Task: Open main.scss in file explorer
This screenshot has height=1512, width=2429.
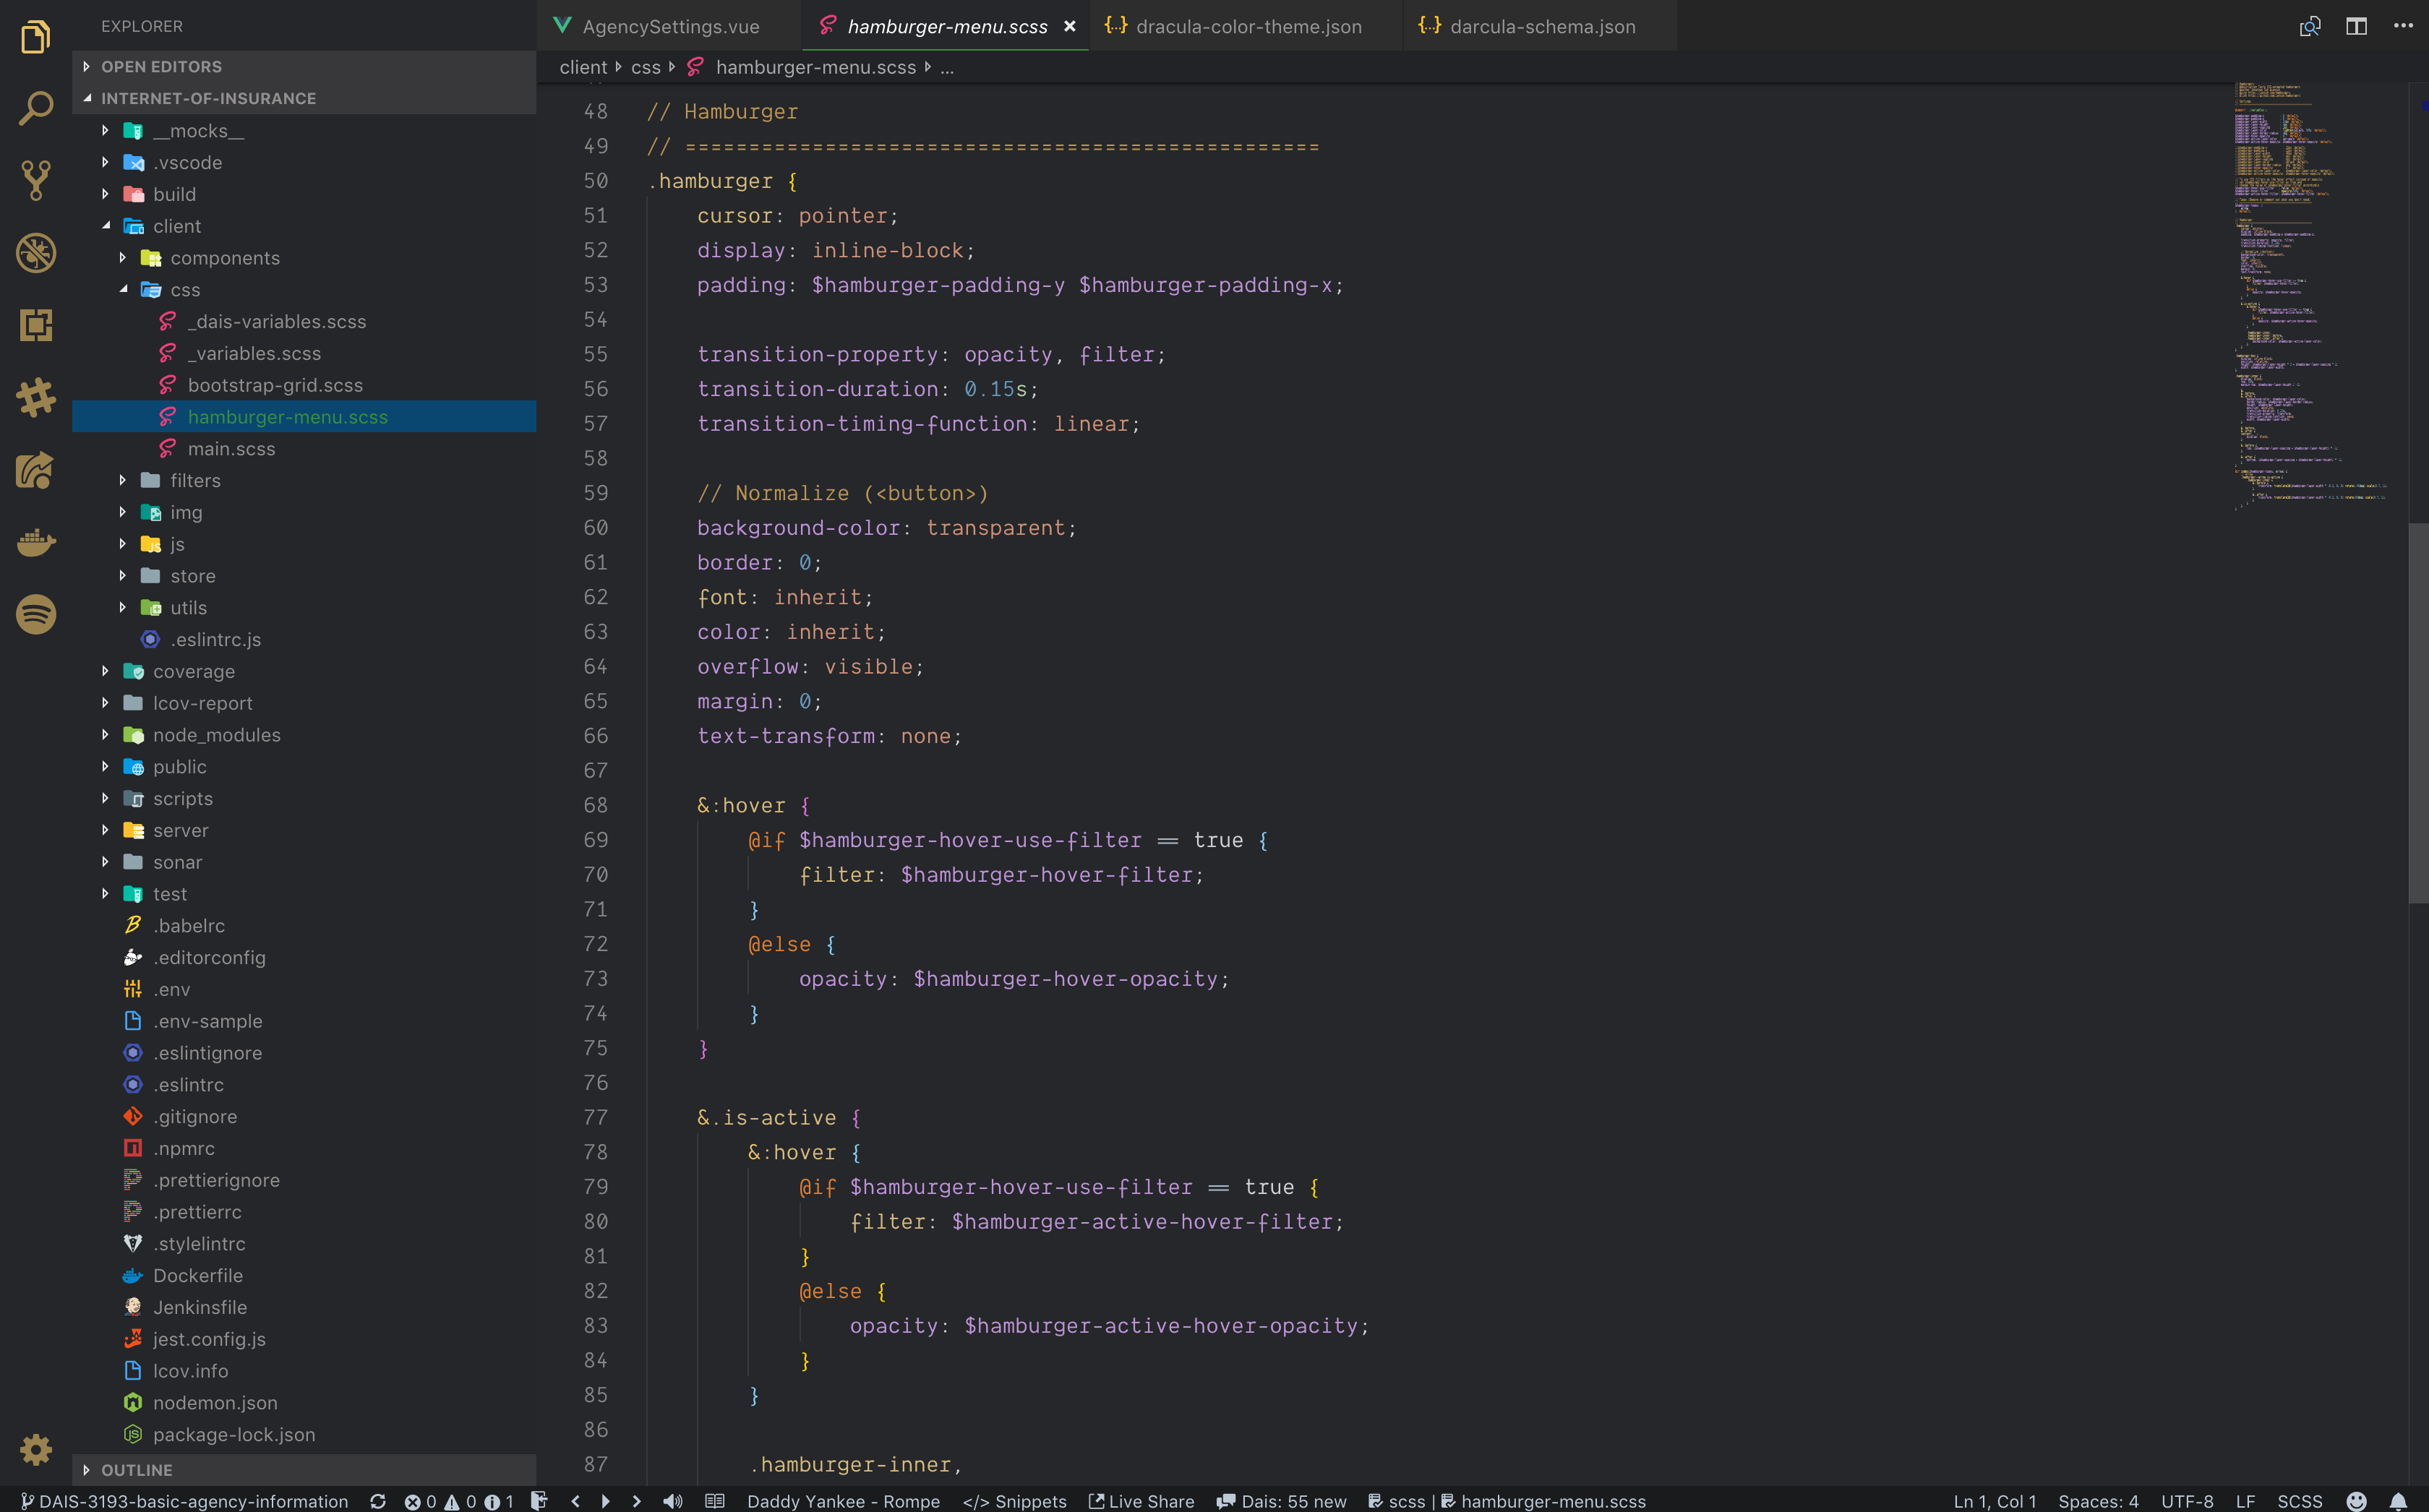Action: [231, 449]
